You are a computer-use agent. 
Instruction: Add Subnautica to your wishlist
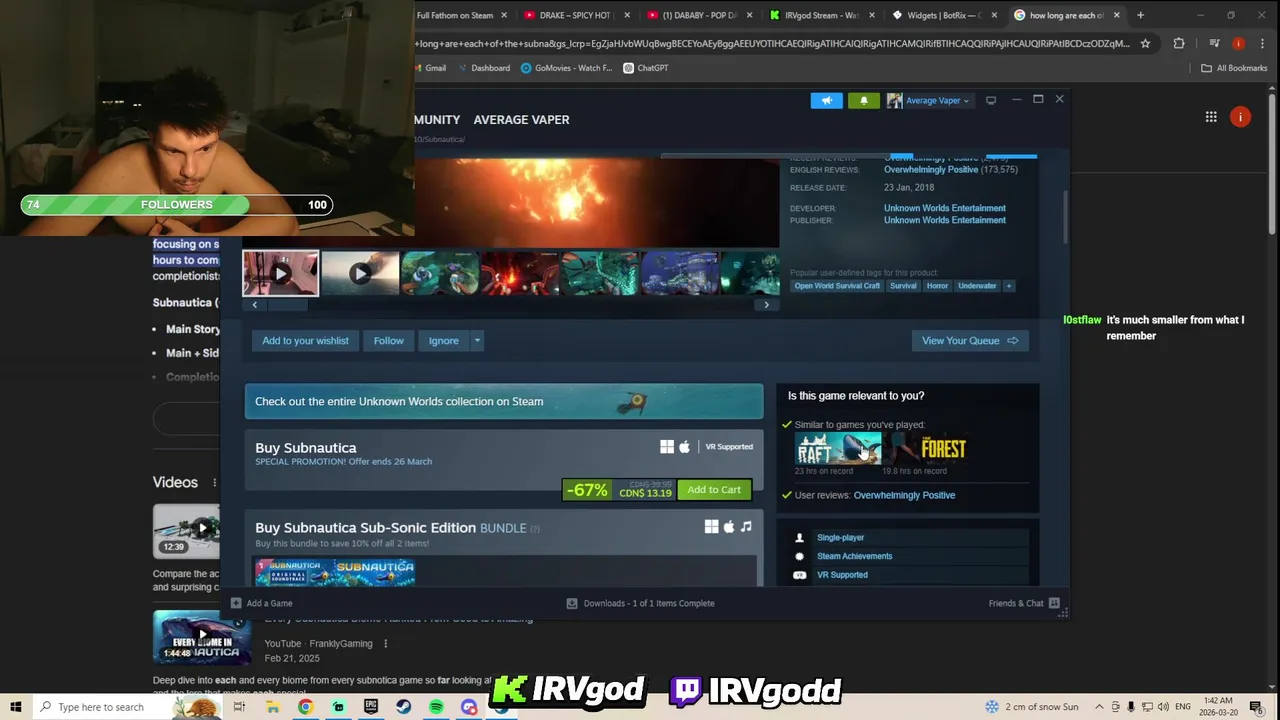click(x=305, y=341)
